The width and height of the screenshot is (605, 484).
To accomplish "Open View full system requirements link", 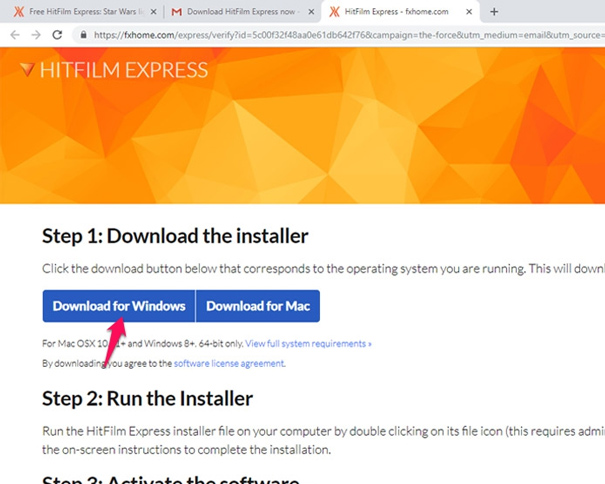I will (x=308, y=344).
